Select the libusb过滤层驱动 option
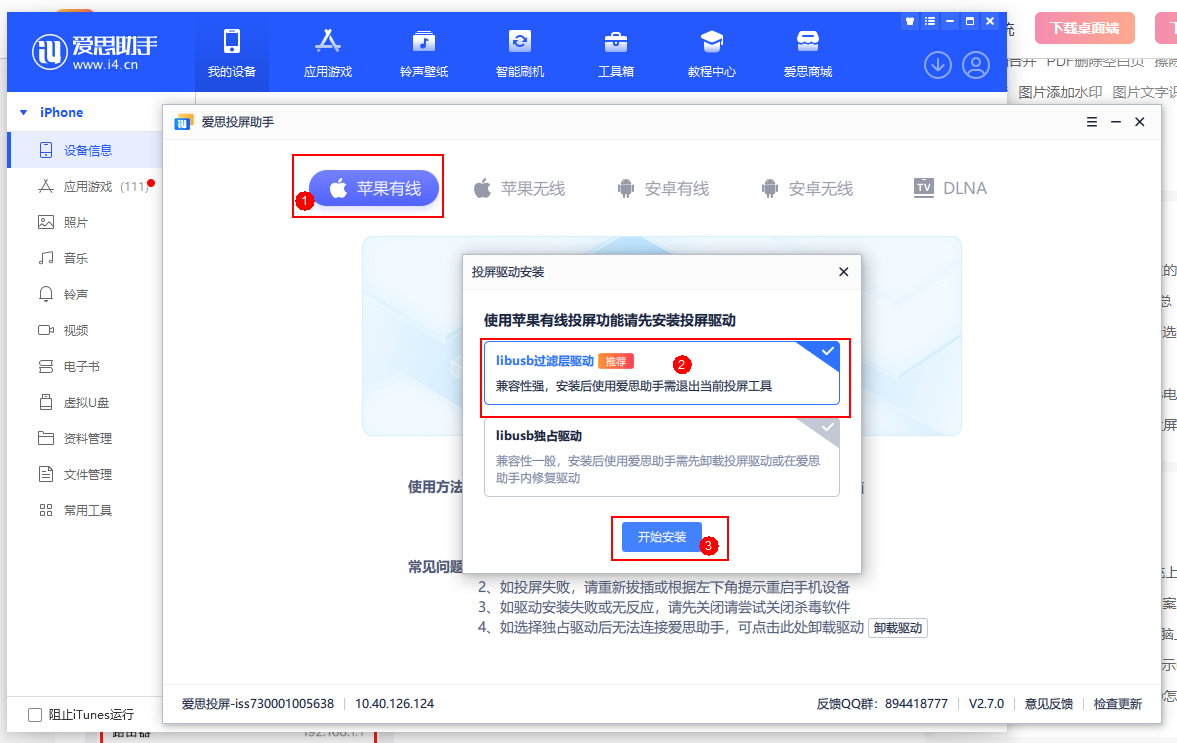The image size is (1177, 743). pos(661,373)
